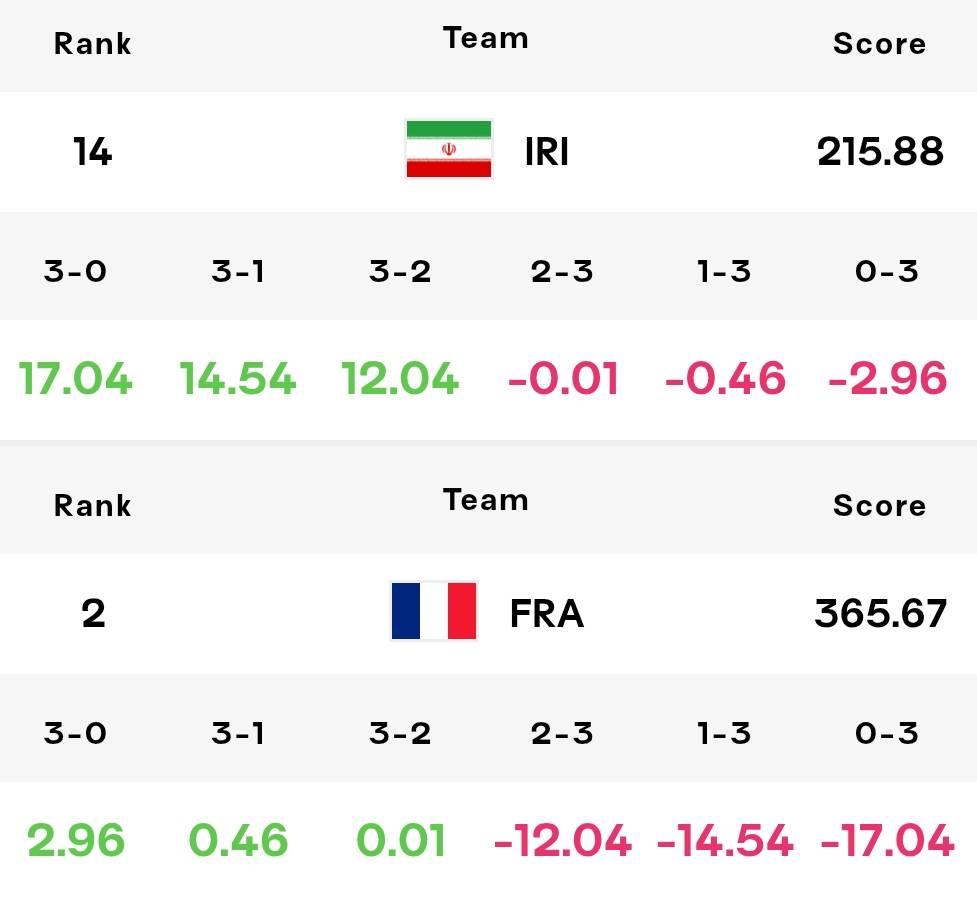This screenshot has height=907, width=977.
Task: Click Iran's score 215.88
Action: [x=880, y=151]
